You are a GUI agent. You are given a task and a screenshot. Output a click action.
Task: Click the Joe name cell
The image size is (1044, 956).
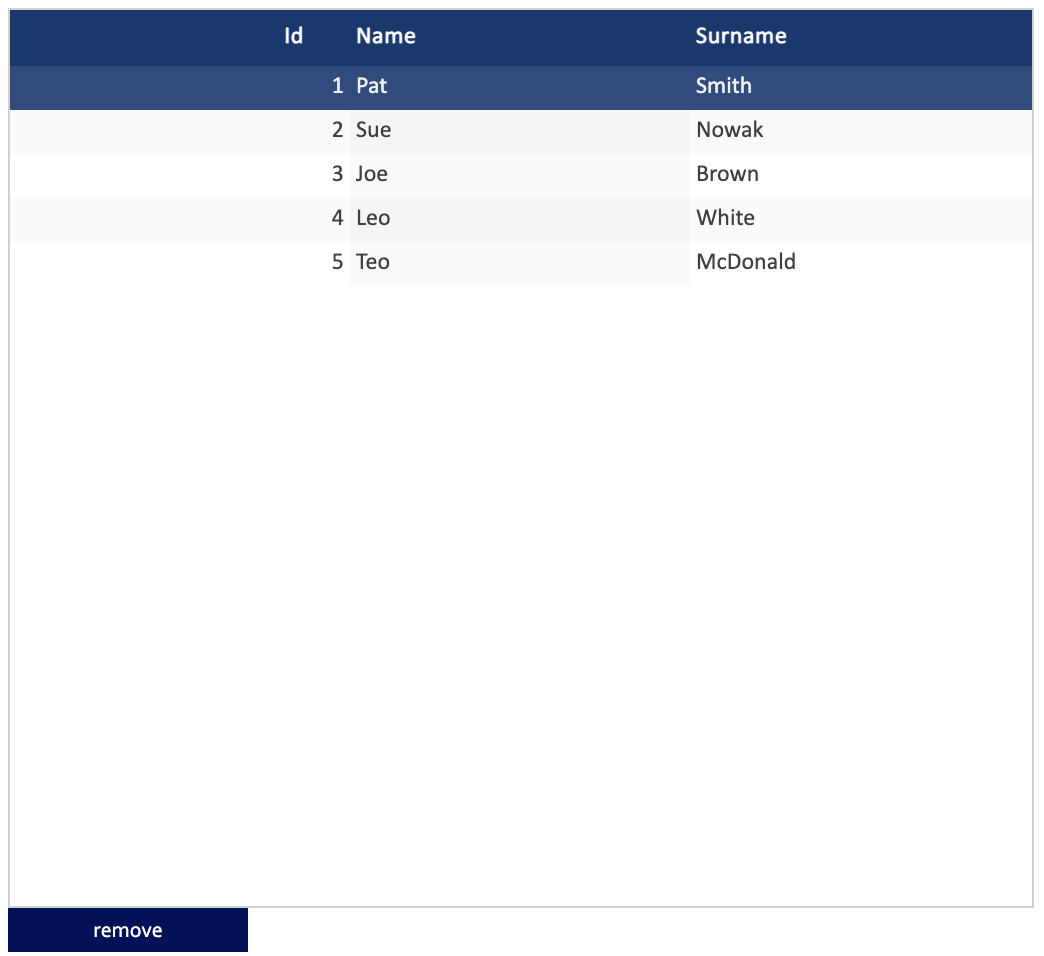[372, 174]
